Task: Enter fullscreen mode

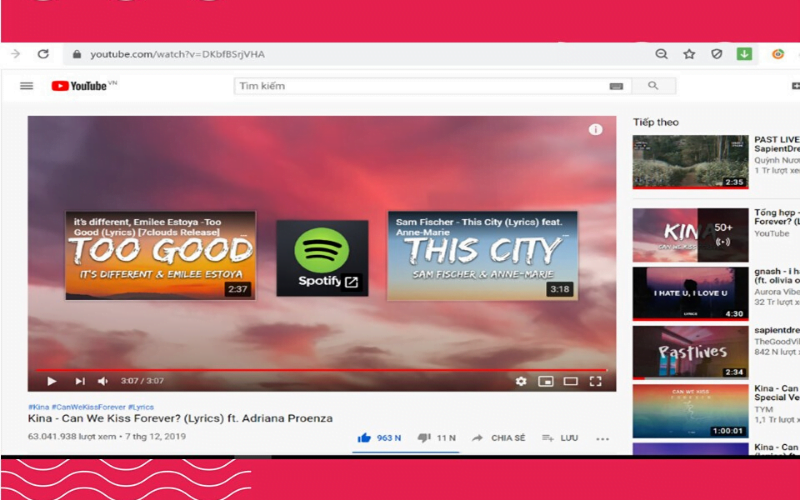Action: [x=595, y=381]
